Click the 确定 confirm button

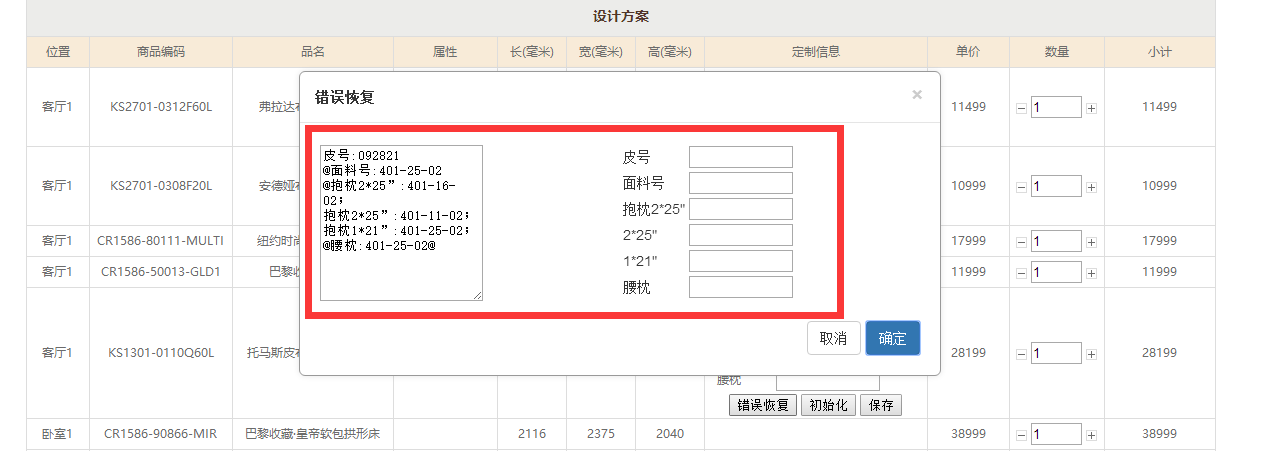(x=892, y=338)
